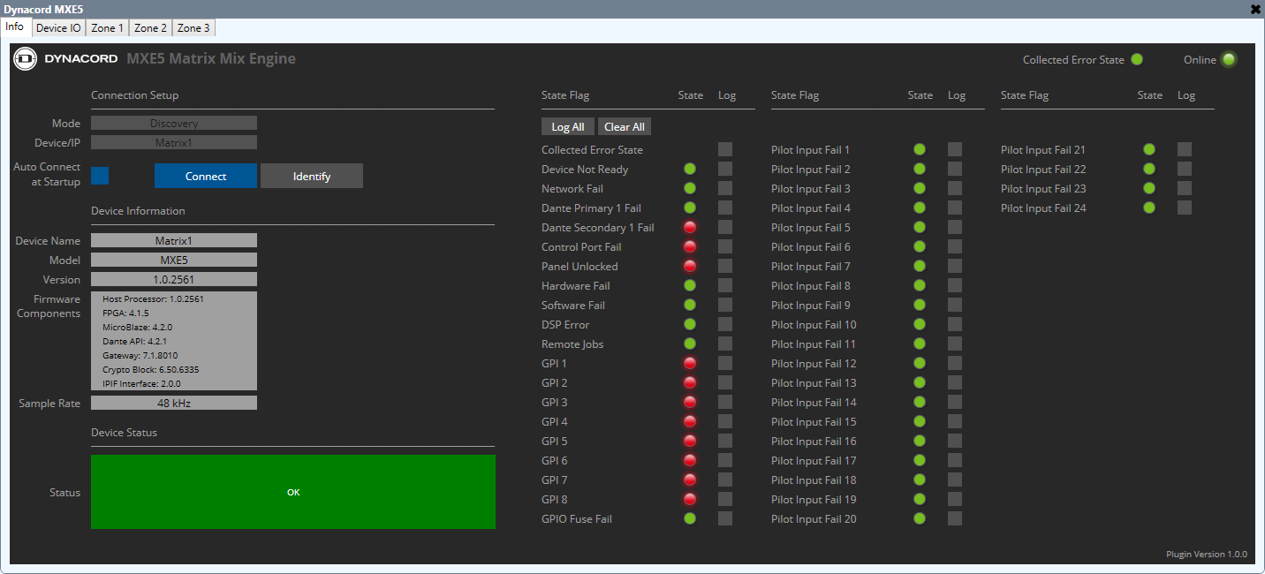The image size is (1265, 574).
Task: Enable the Log checkbox for Device Not Ready
Action: [x=725, y=170]
